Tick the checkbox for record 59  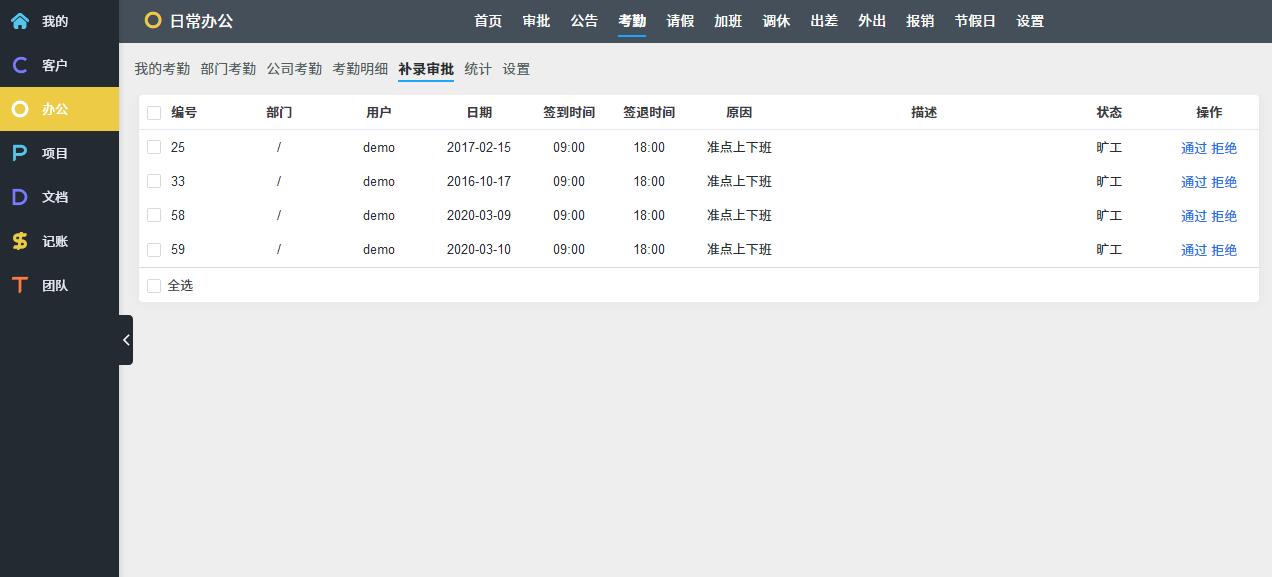tap(154, 249)
